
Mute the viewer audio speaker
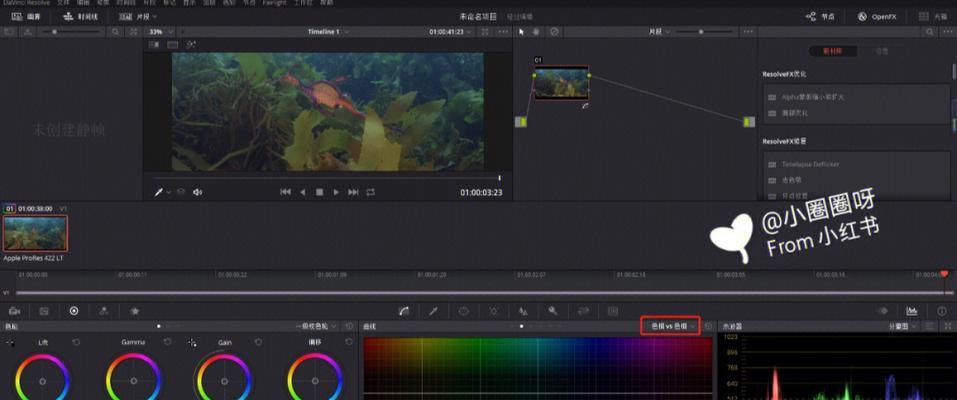pyautogui.click(x=197, y=192)
